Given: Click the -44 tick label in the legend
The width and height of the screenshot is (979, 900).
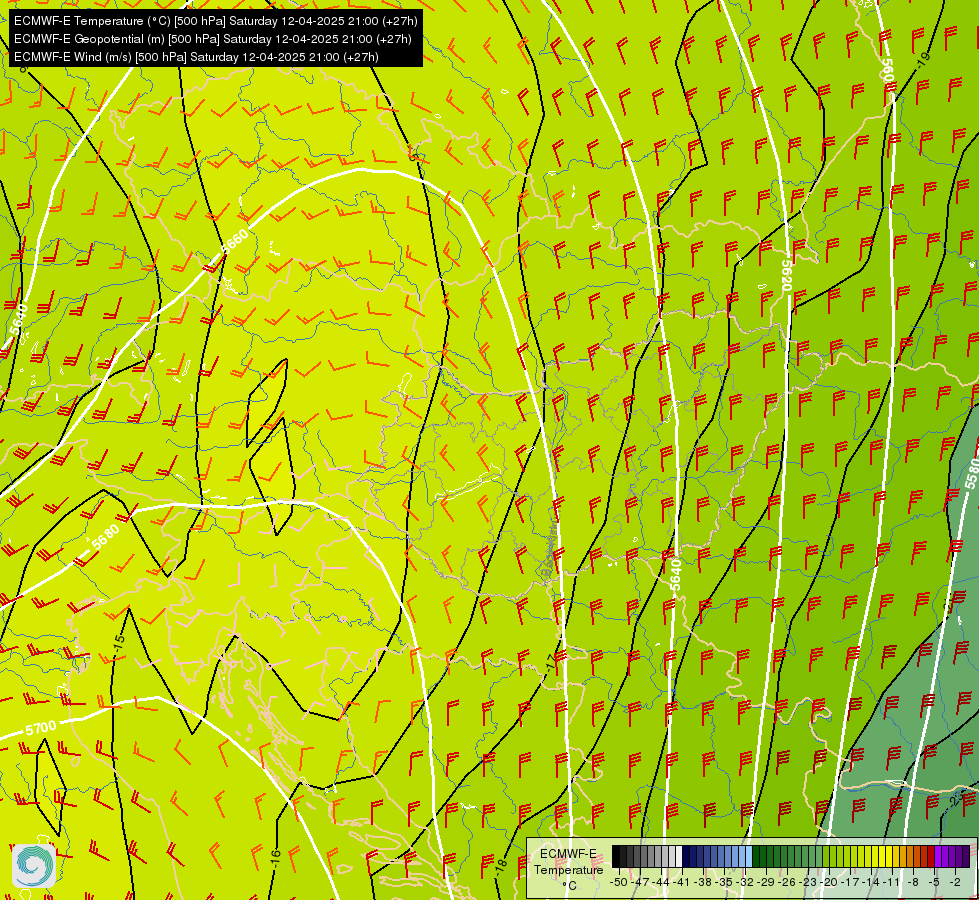Looking at the screenshot, I should coord(661,882).
